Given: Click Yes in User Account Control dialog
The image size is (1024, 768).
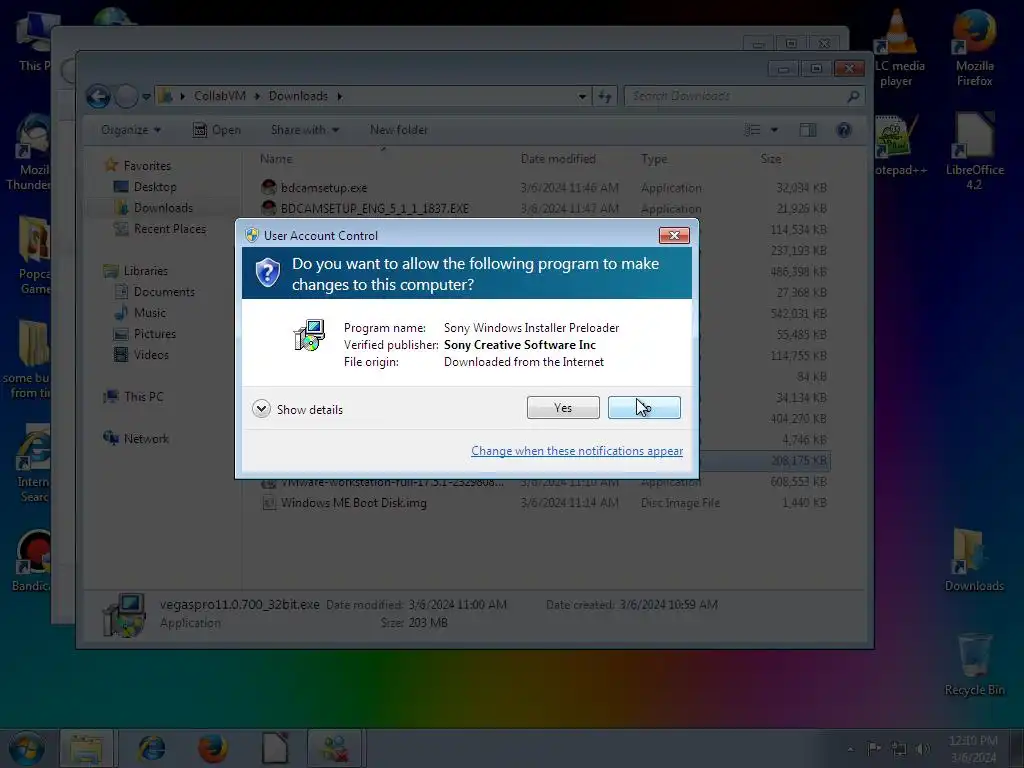Looking at the screenshot, I should point(563,408).
